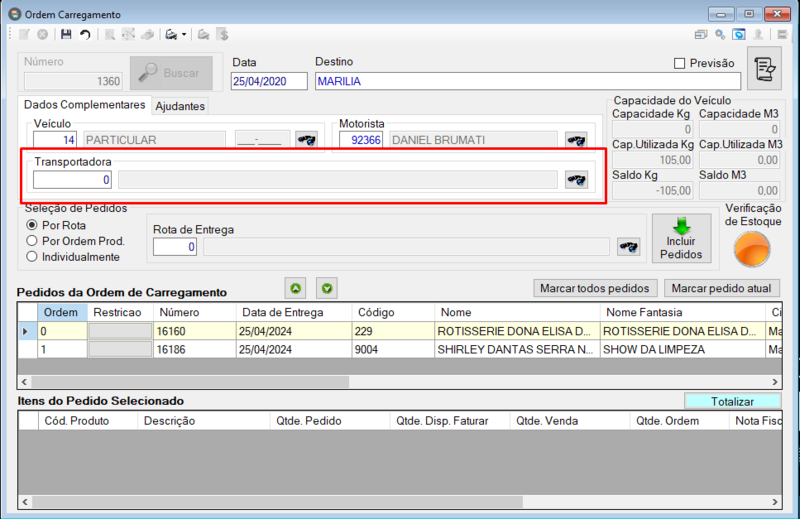Open the Motorista lookup binoculars icon
800x519 pixels.
pyautogui.click(x=577, y=140)
